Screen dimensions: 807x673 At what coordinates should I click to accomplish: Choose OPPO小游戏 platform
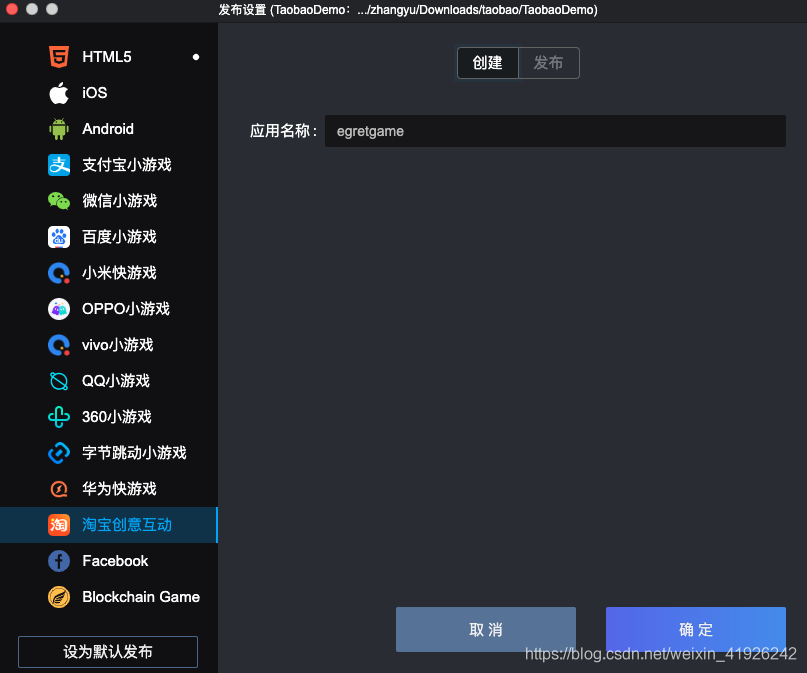point(109,309)
